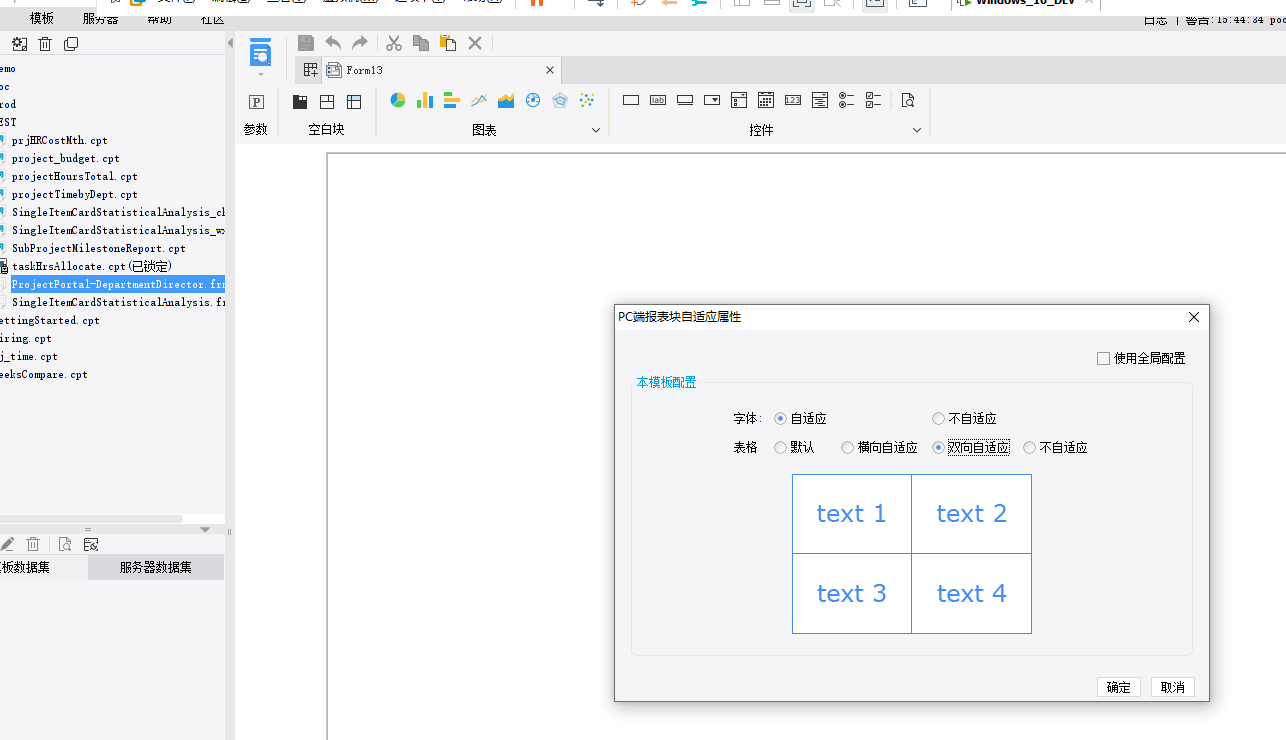1286x740 pixels.
Task: Insert a scatter chart
Action: pyautogui.click(x=587, y=100)
